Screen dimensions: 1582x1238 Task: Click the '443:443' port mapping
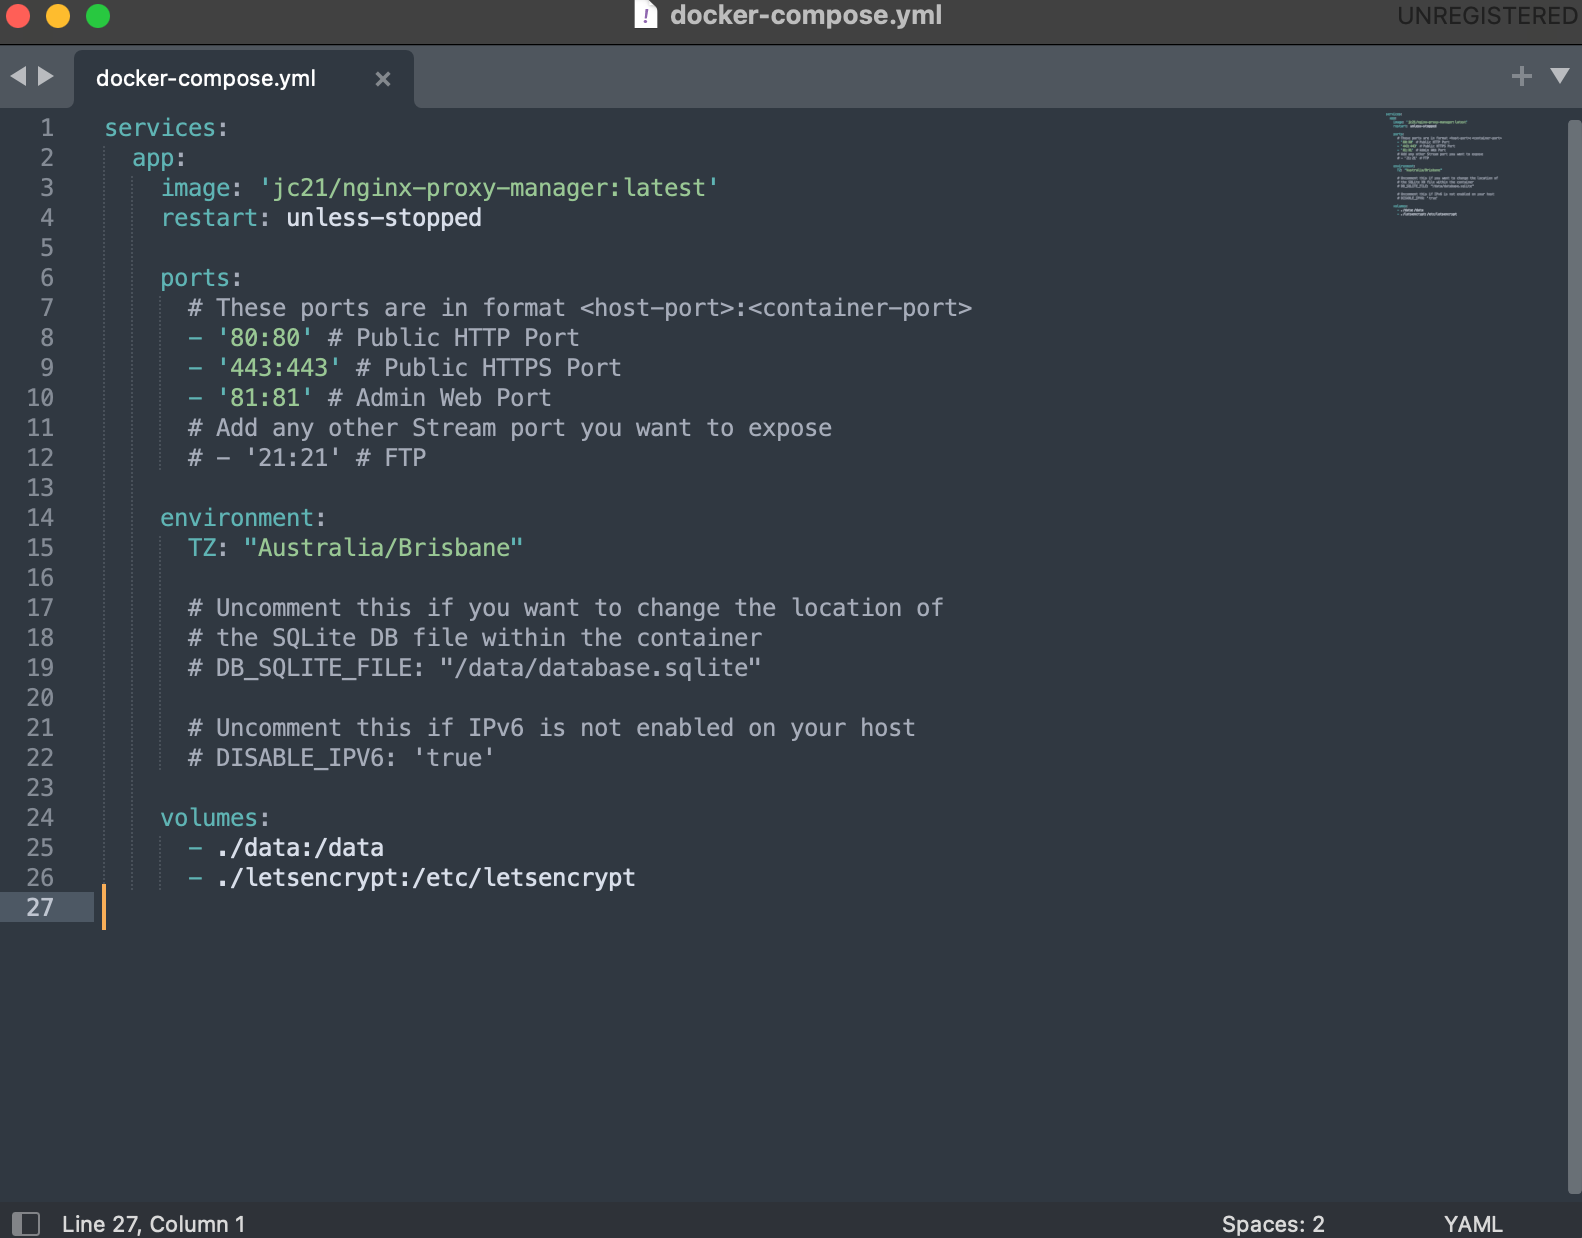[x=279, y=368]
